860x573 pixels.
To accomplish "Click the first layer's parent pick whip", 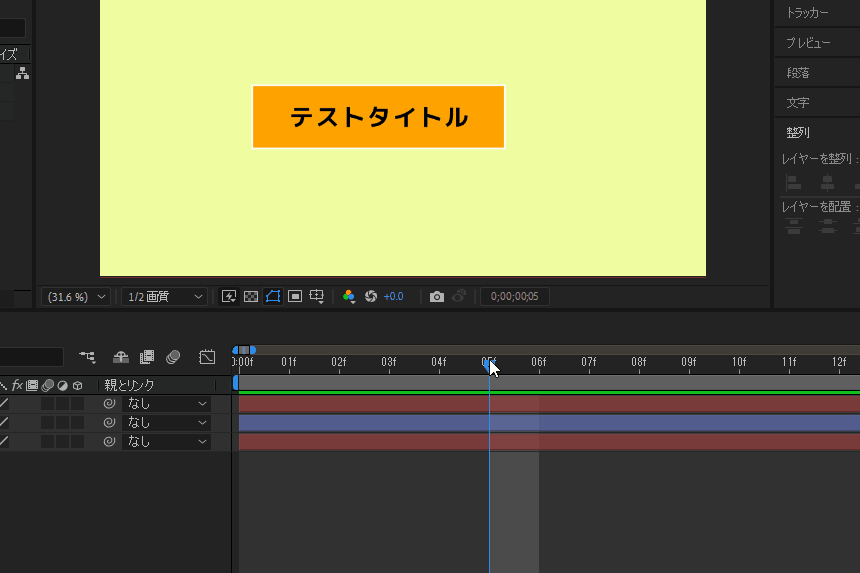I will click(109, 404).
